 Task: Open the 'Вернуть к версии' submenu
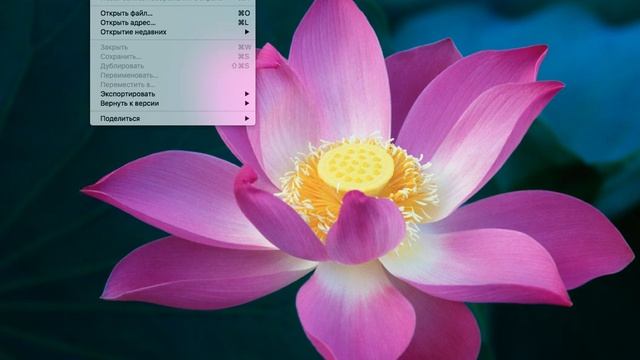click(x=173, y=103)
